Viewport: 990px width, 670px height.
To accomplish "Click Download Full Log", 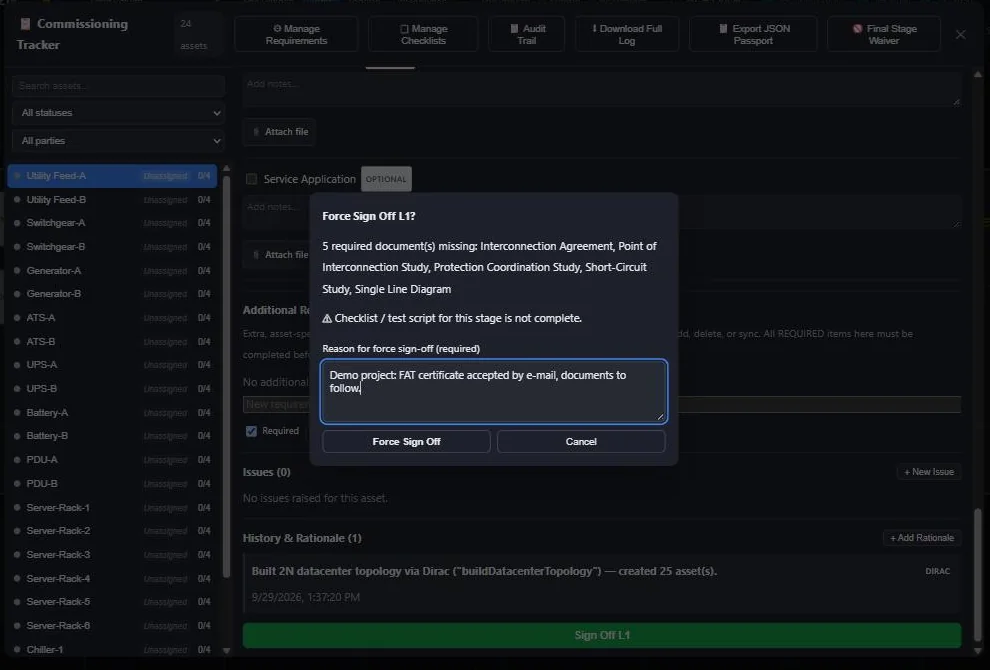I will (x=626, y=34).
